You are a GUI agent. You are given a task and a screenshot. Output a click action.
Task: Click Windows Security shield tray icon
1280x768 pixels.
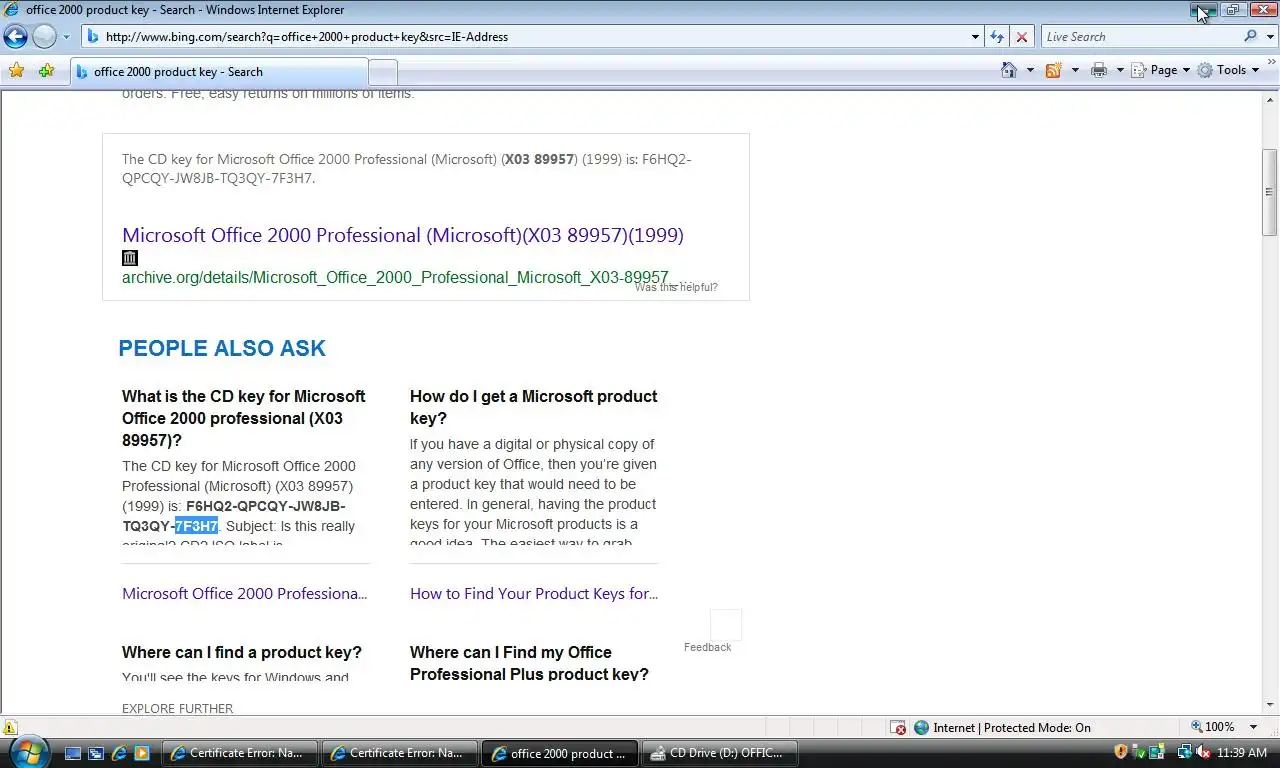point(1121,752)
